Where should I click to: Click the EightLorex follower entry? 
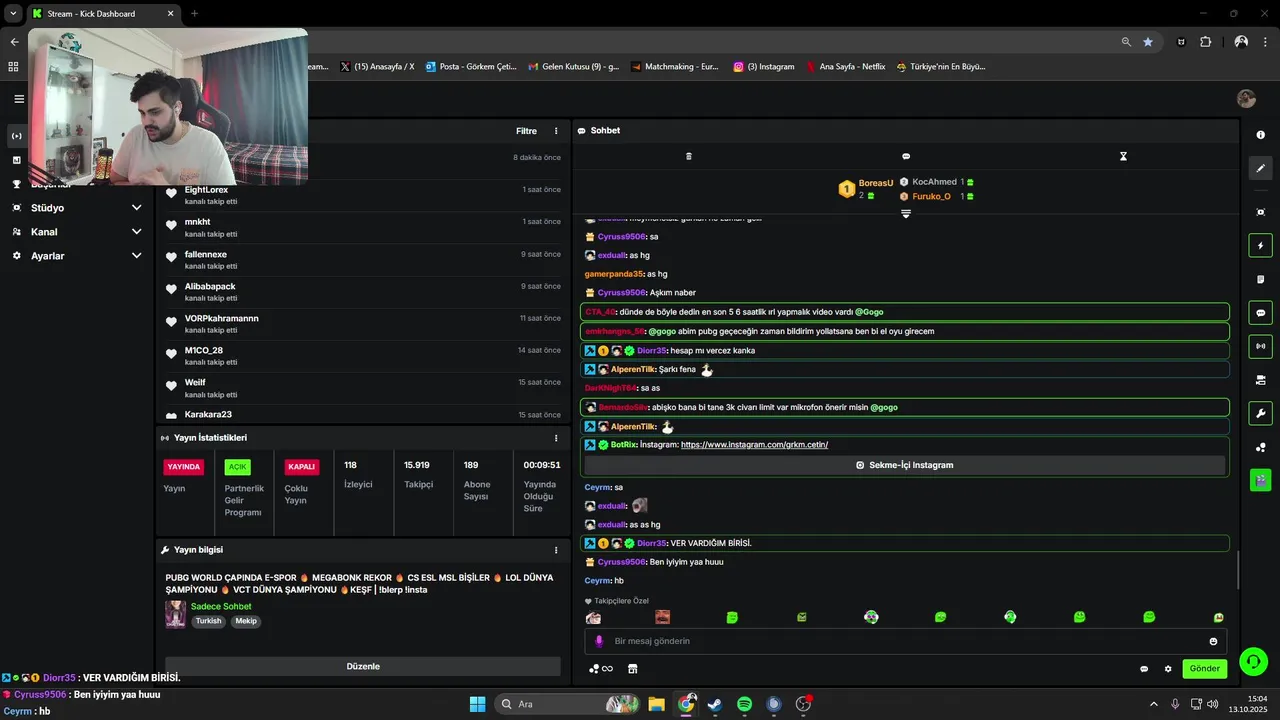point(363,195)
